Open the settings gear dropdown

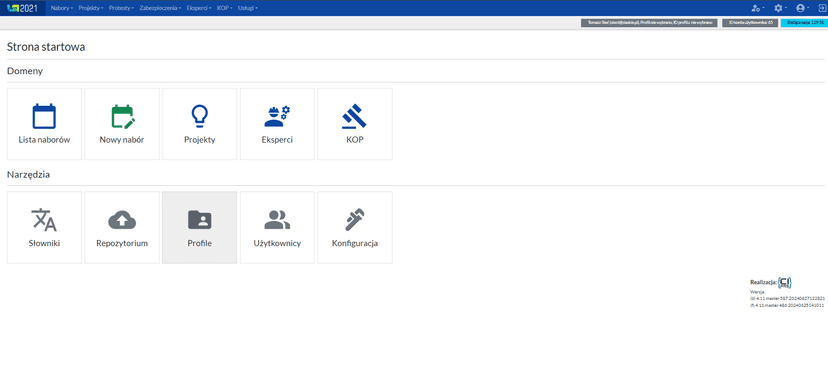click(780, 8)
